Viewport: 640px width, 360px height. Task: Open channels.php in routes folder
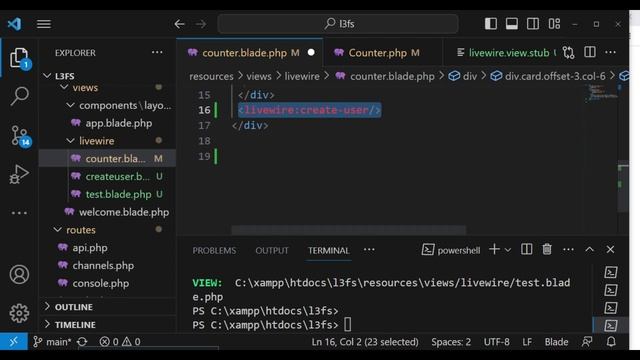(107, 266)
